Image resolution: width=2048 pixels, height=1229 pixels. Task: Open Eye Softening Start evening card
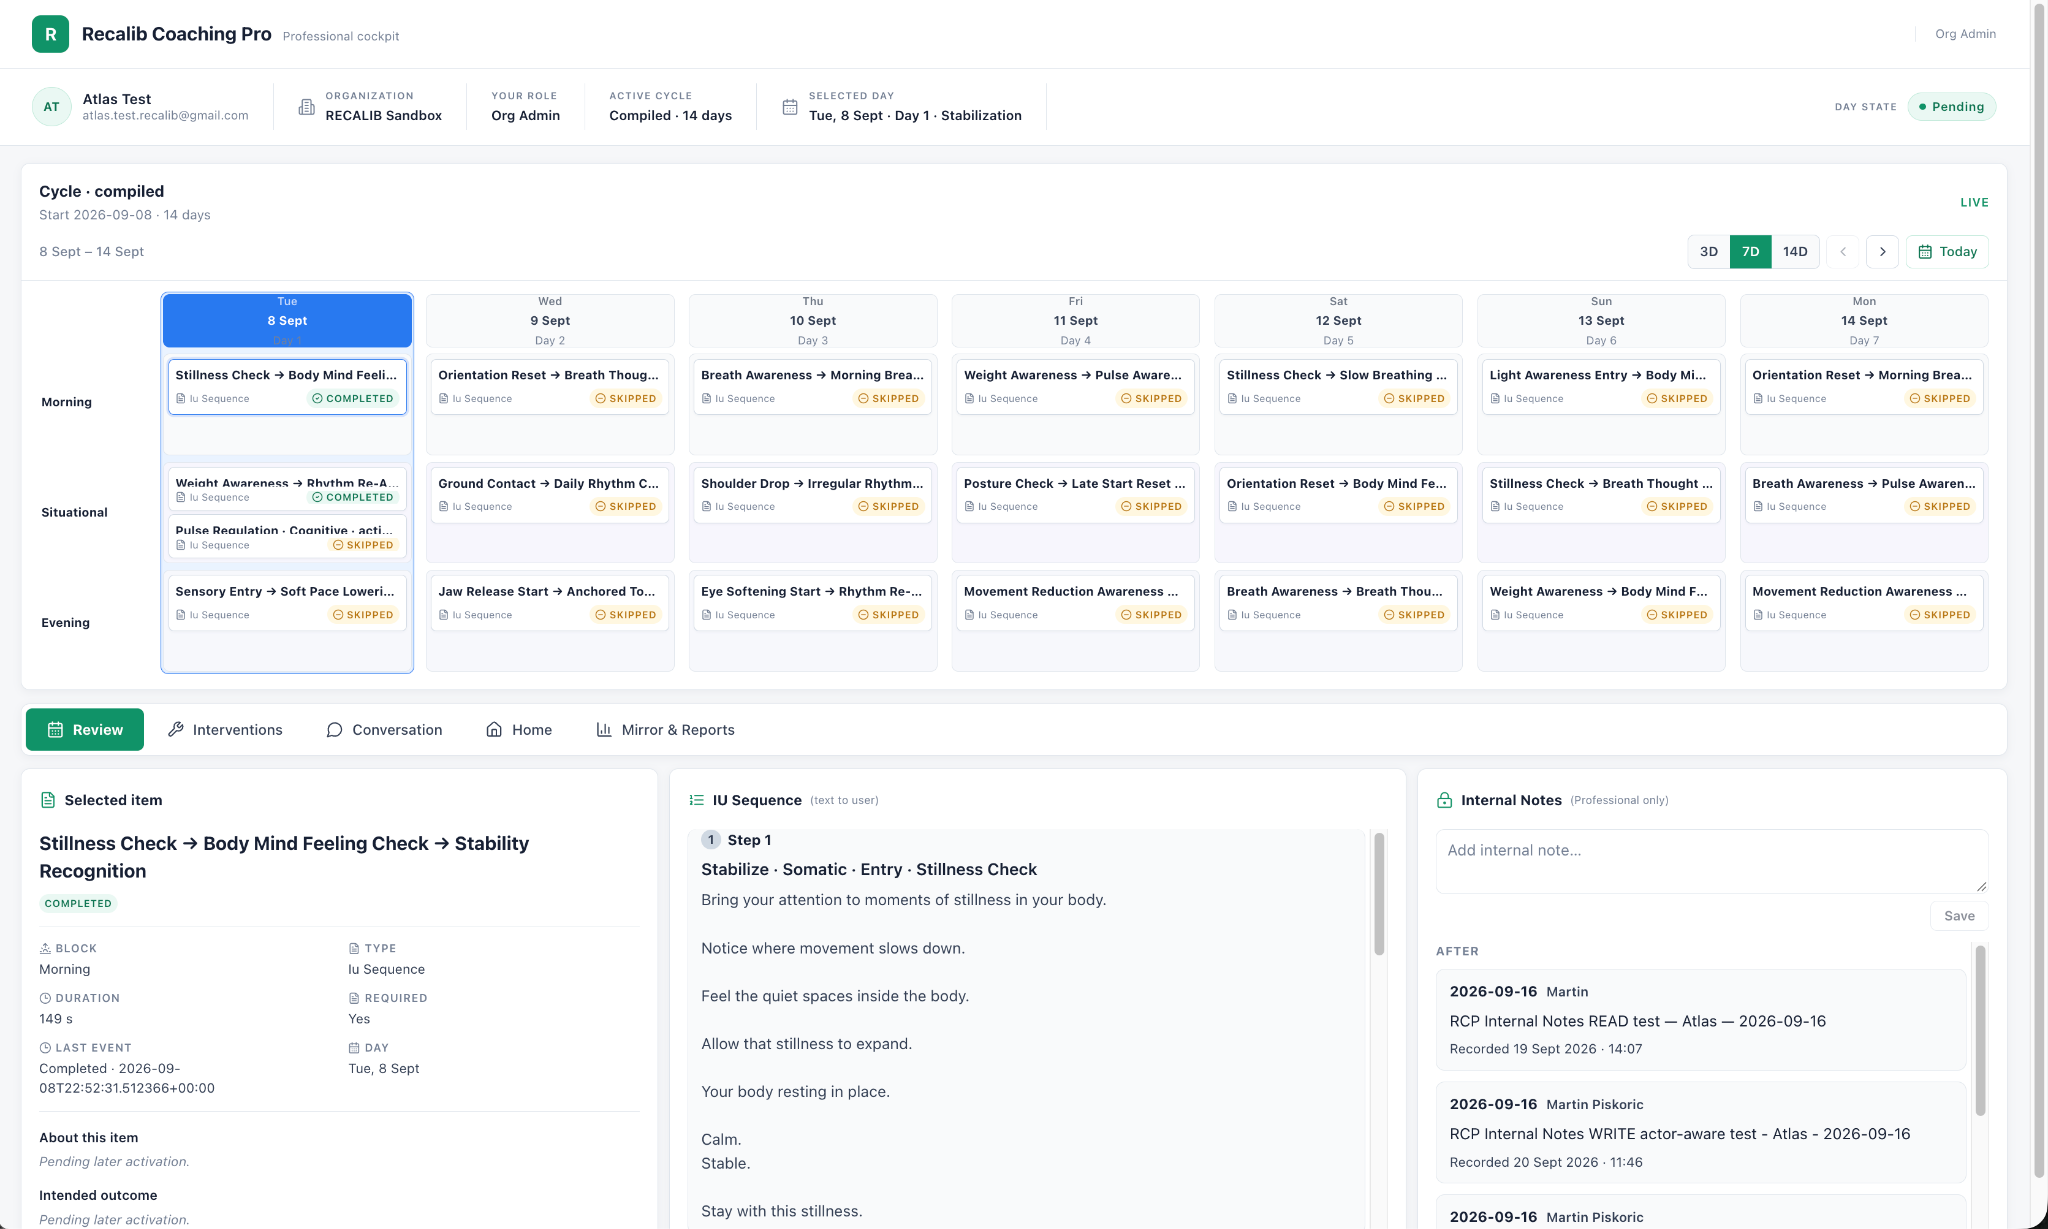click(x=813, y=603)
